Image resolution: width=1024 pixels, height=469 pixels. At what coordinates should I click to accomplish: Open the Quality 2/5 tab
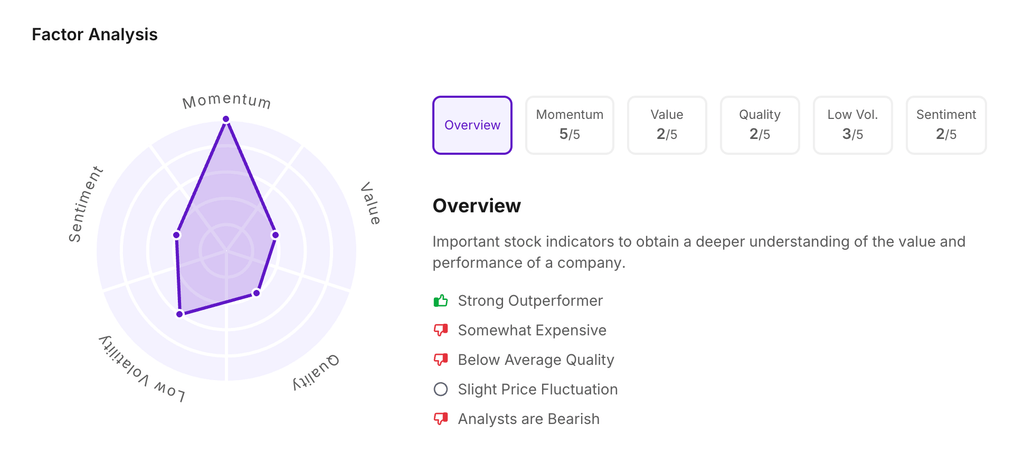coord(760,125)
